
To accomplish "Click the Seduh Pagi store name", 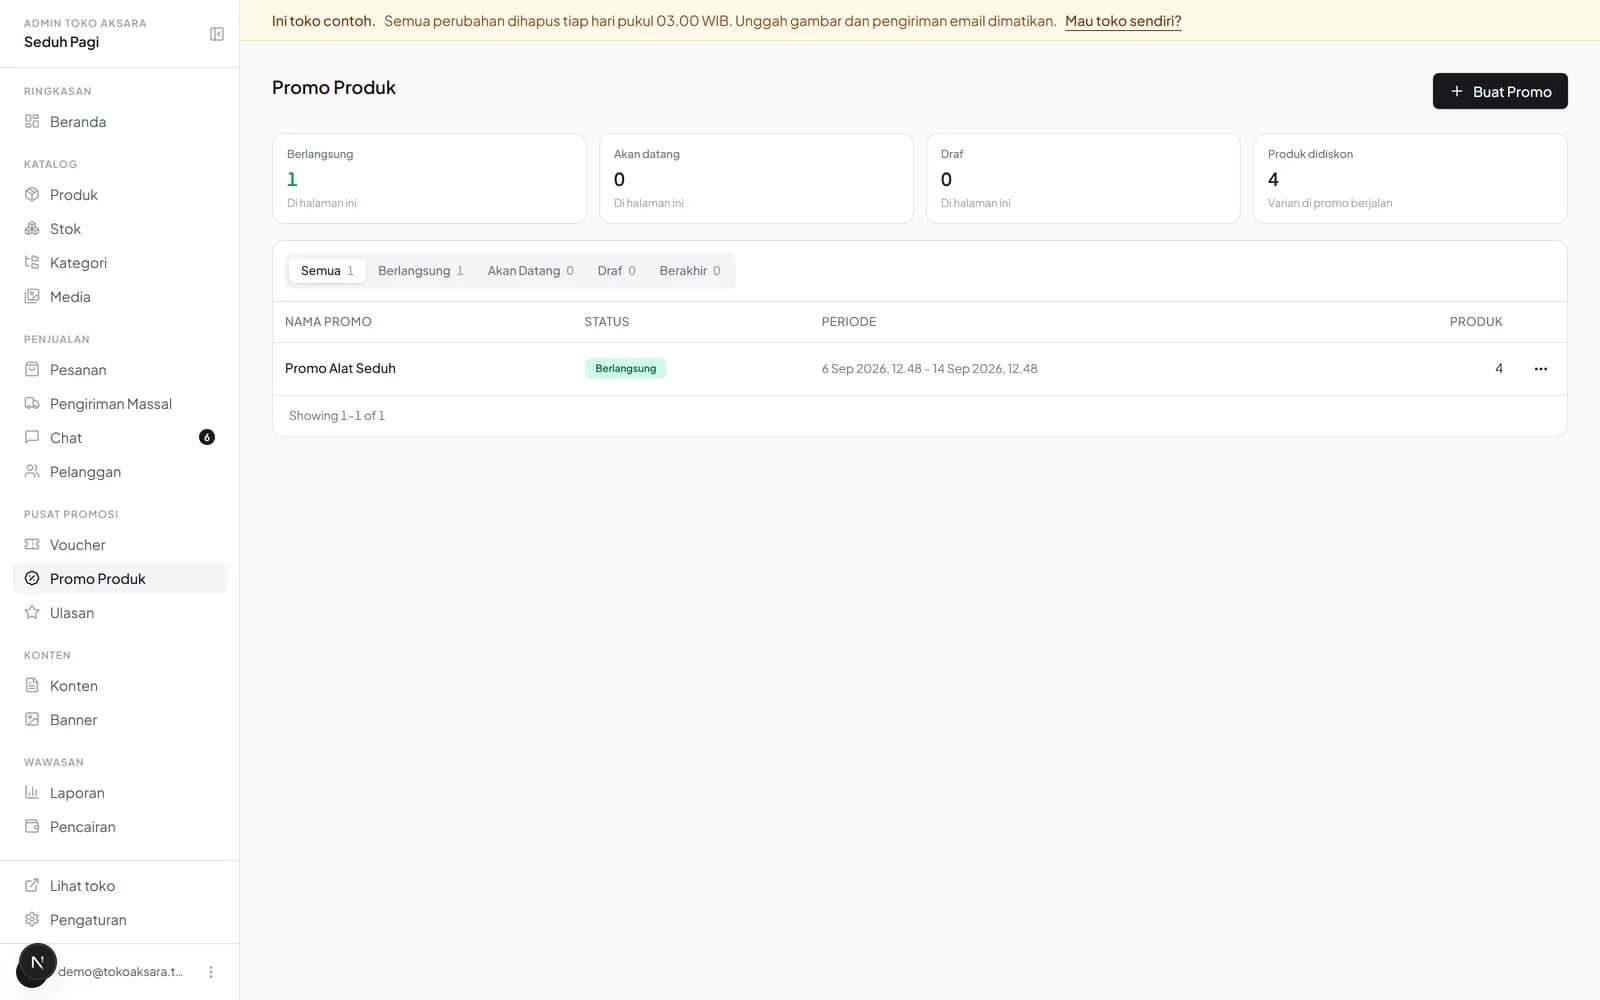I will coord(61,42).
